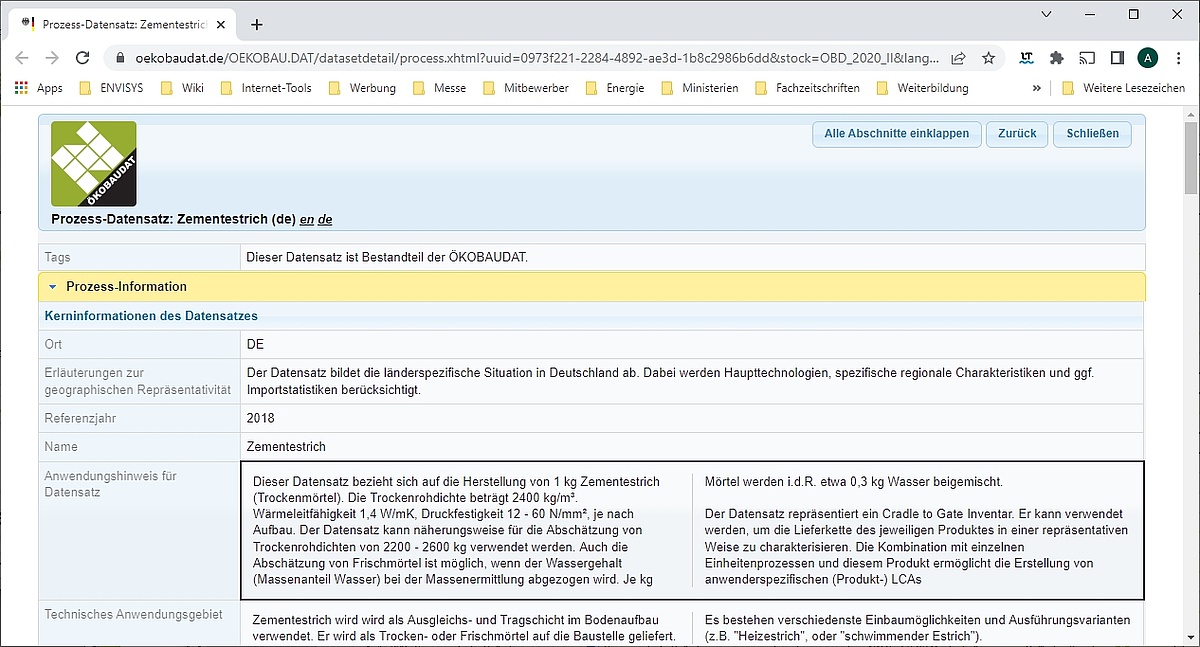Open the Weitere Lesezeichen folder

[1123, 88]
